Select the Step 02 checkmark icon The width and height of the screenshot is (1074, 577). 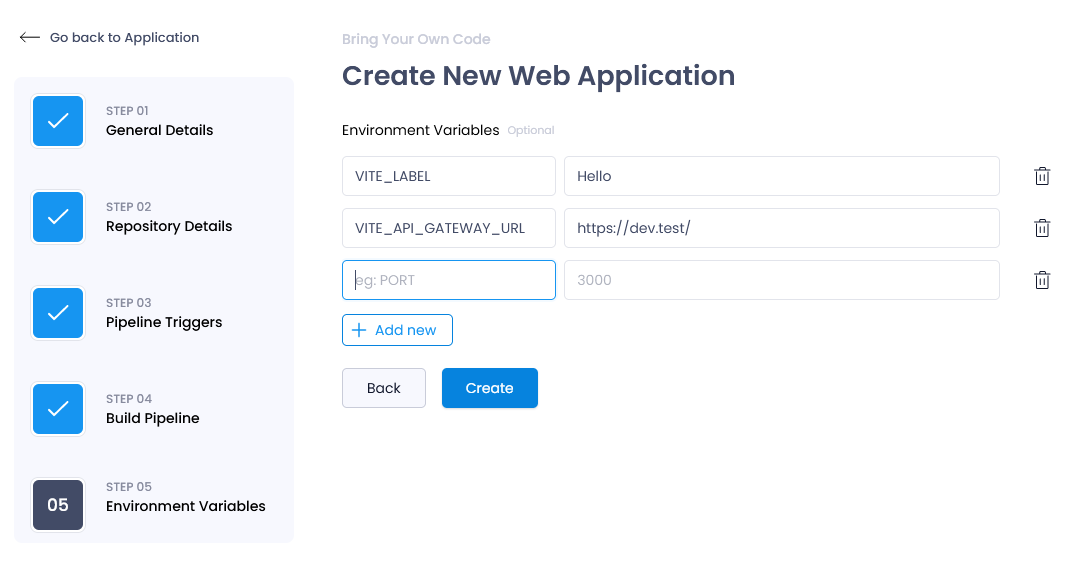pyautogui.click(x=58, y=217)
